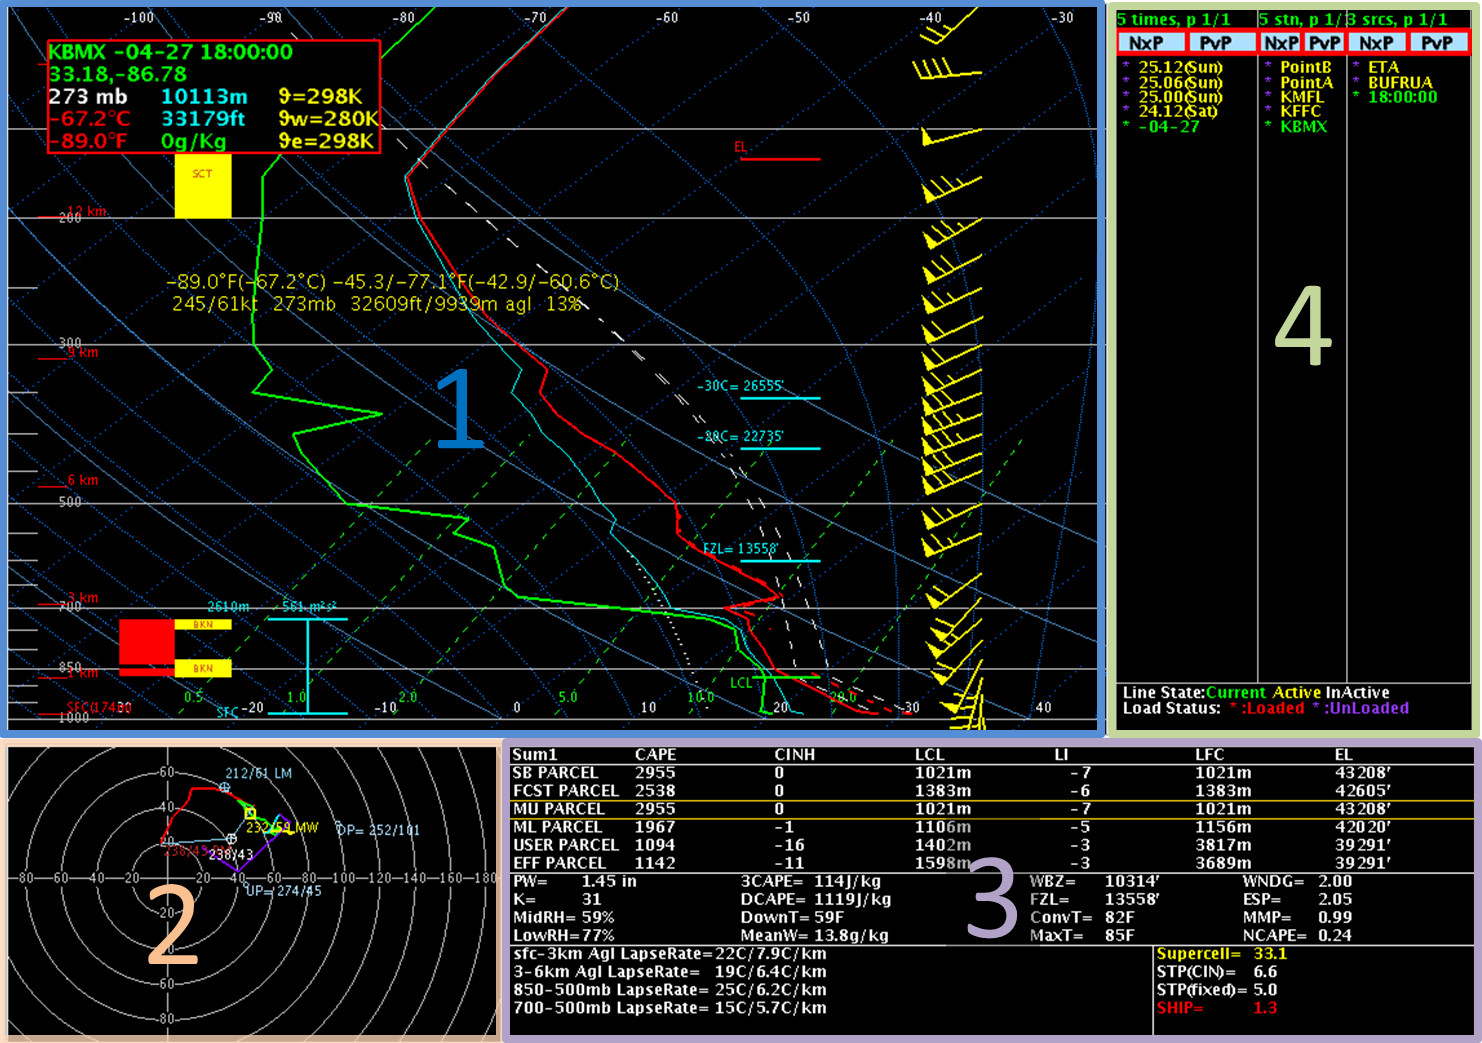This screenshot has width=1482, height=1043.
Task: Click the 245/61kt cursor readout line
Action: click(376, 304)
